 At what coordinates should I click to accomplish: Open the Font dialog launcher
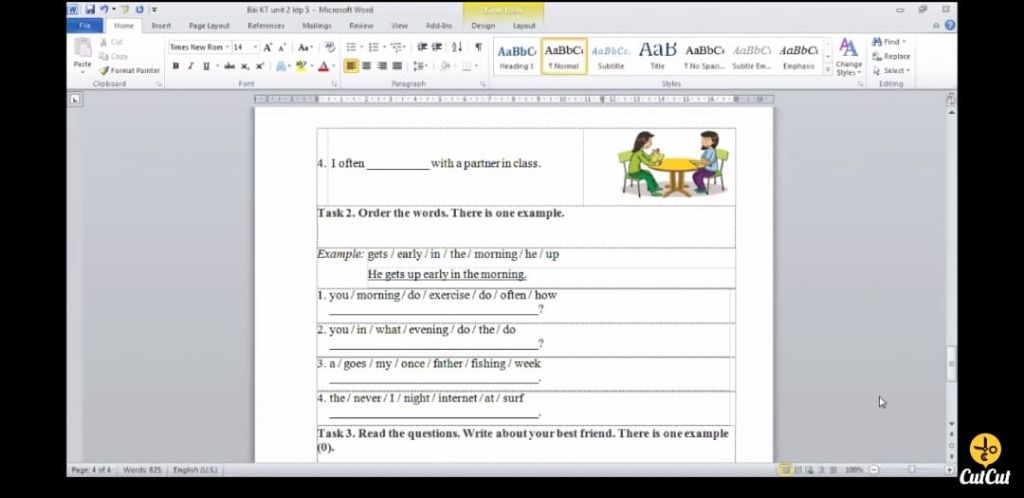pos(334,84)
